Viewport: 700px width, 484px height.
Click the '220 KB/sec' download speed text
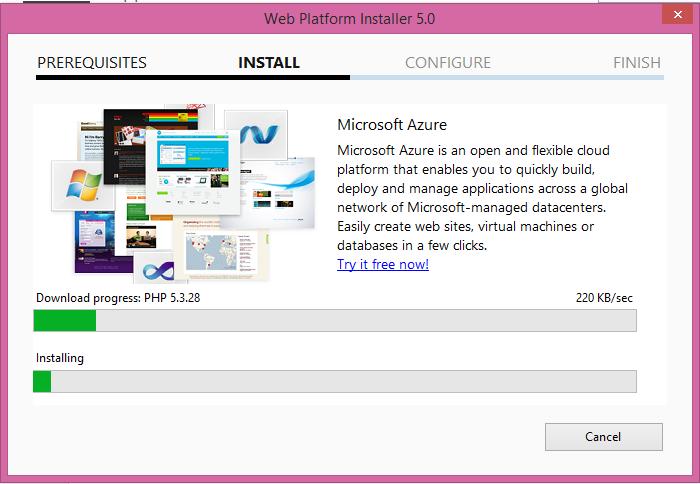(604, 298)
